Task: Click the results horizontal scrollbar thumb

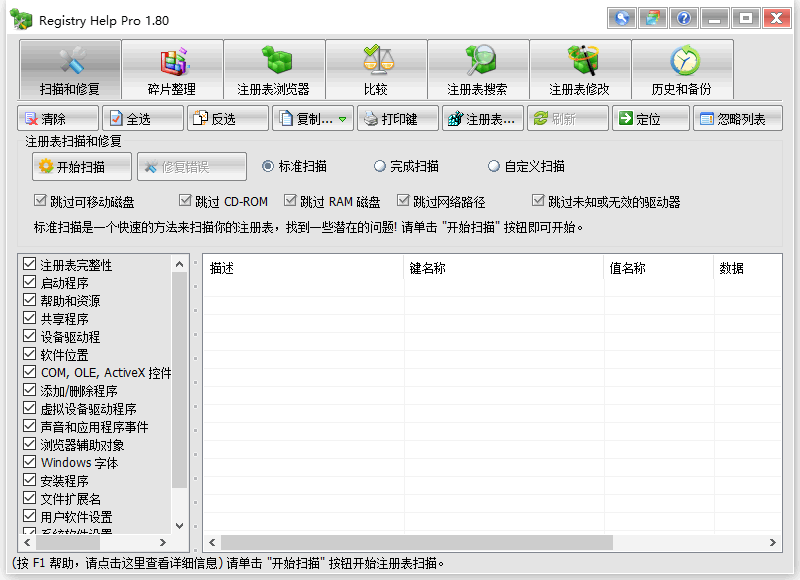Action: 417,542
